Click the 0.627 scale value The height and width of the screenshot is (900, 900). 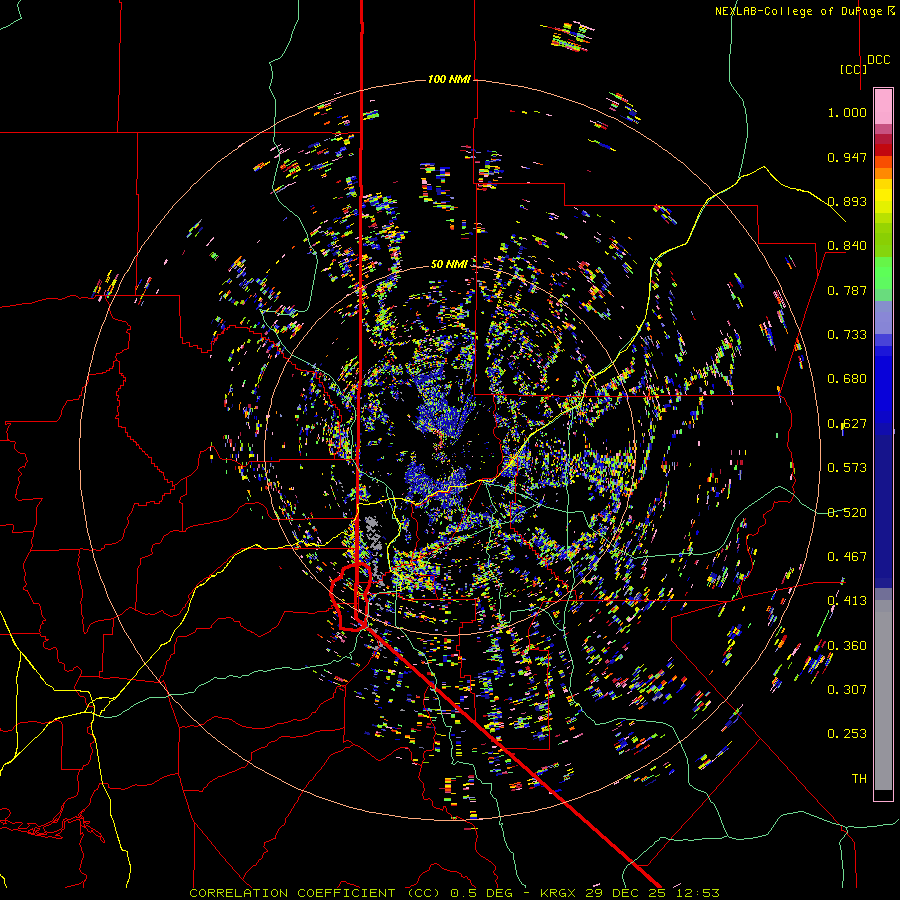847,424
